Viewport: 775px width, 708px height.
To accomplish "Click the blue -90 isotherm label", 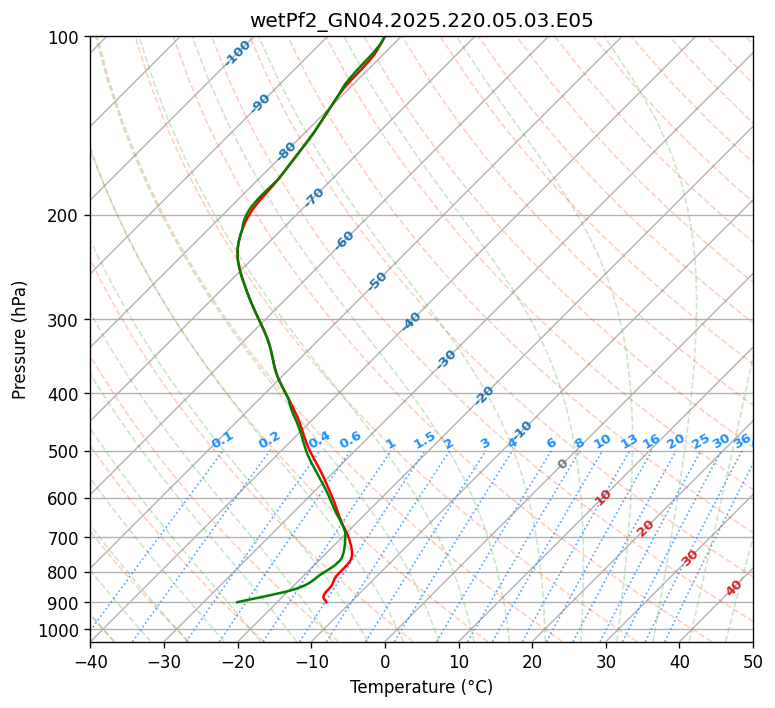I will [259, 103].
